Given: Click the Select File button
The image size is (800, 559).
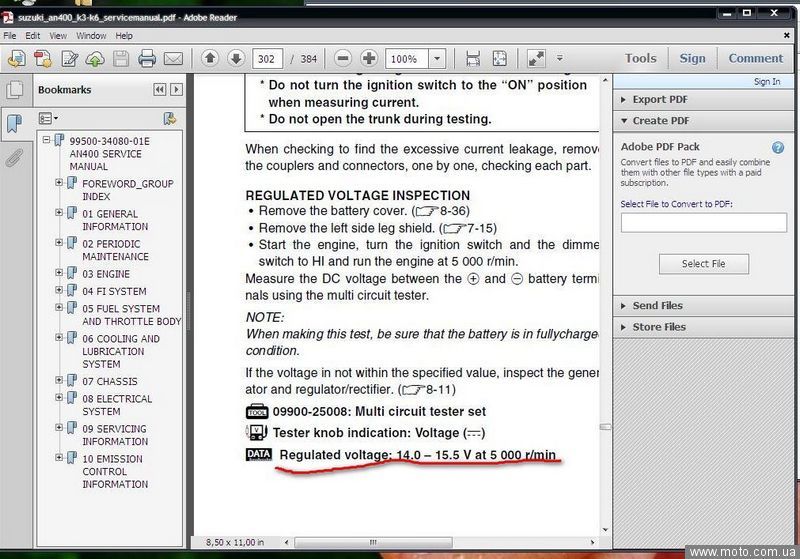Looking at the screenshot, I should tap(703, 264).
